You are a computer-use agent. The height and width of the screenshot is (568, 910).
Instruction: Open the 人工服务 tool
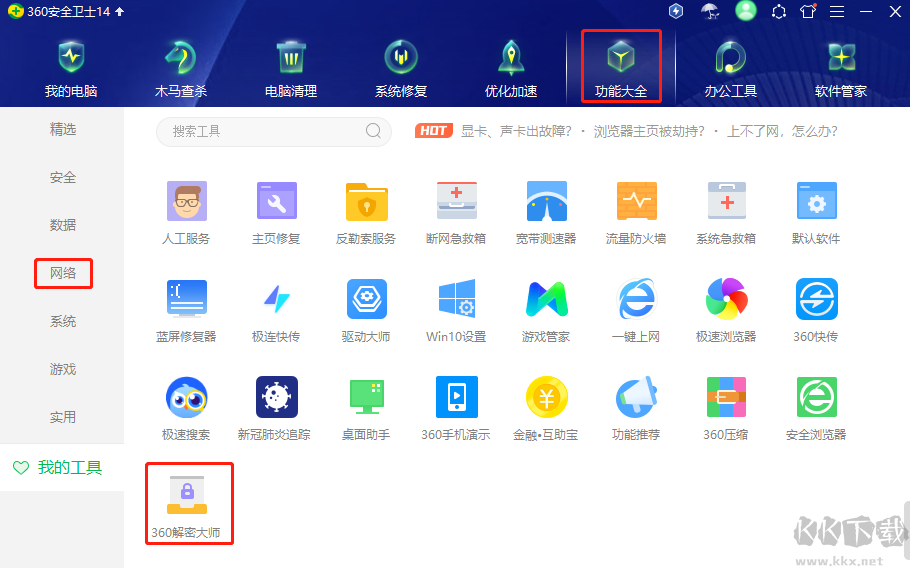click(x=186, y=212)
